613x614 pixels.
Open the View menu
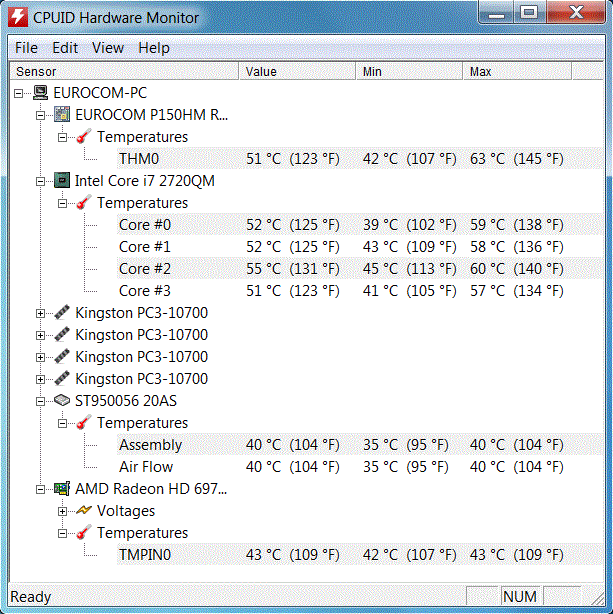108,48
